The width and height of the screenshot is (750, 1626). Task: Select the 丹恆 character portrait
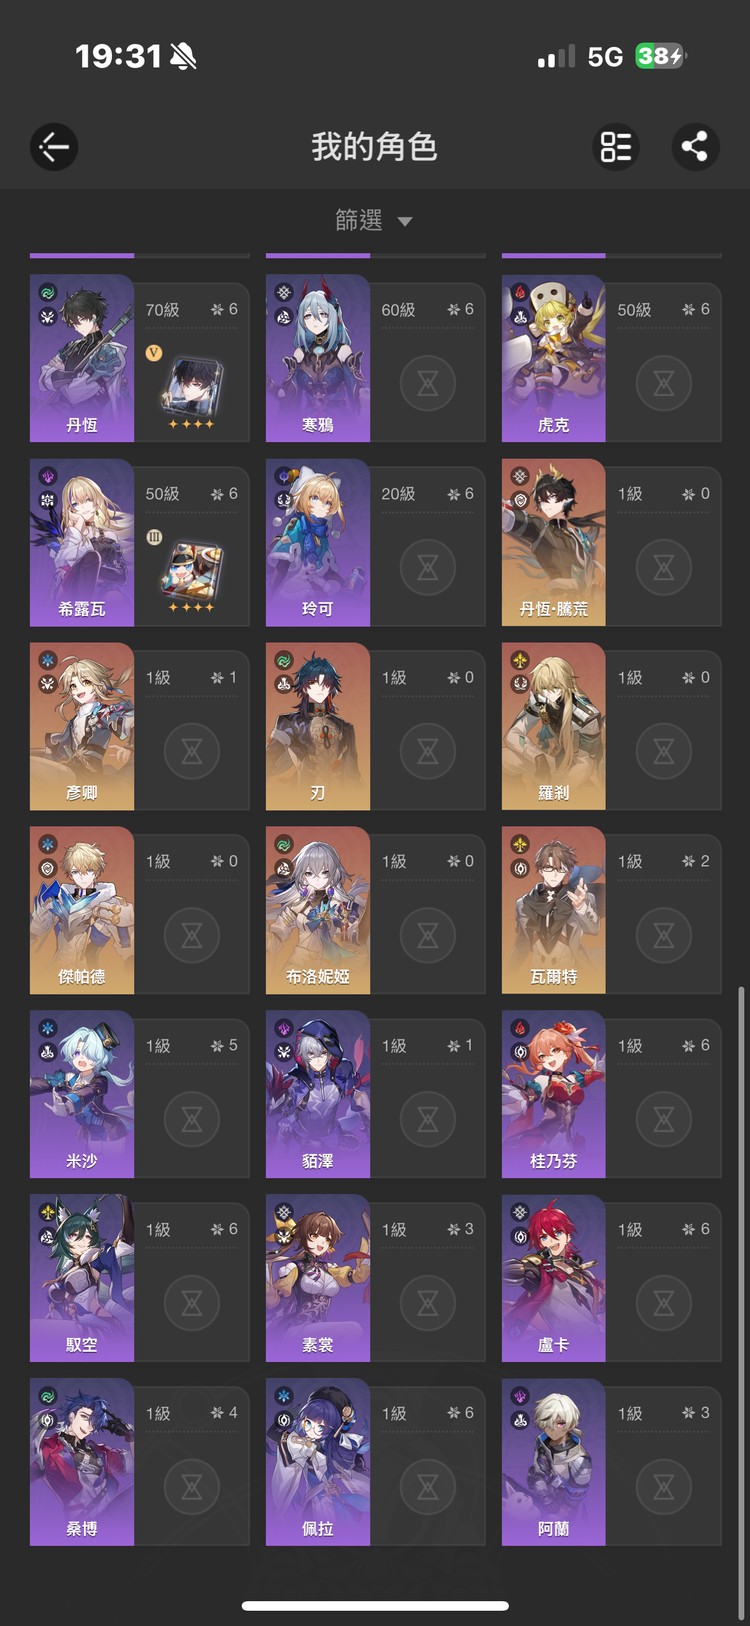click(x=82, y=358)
